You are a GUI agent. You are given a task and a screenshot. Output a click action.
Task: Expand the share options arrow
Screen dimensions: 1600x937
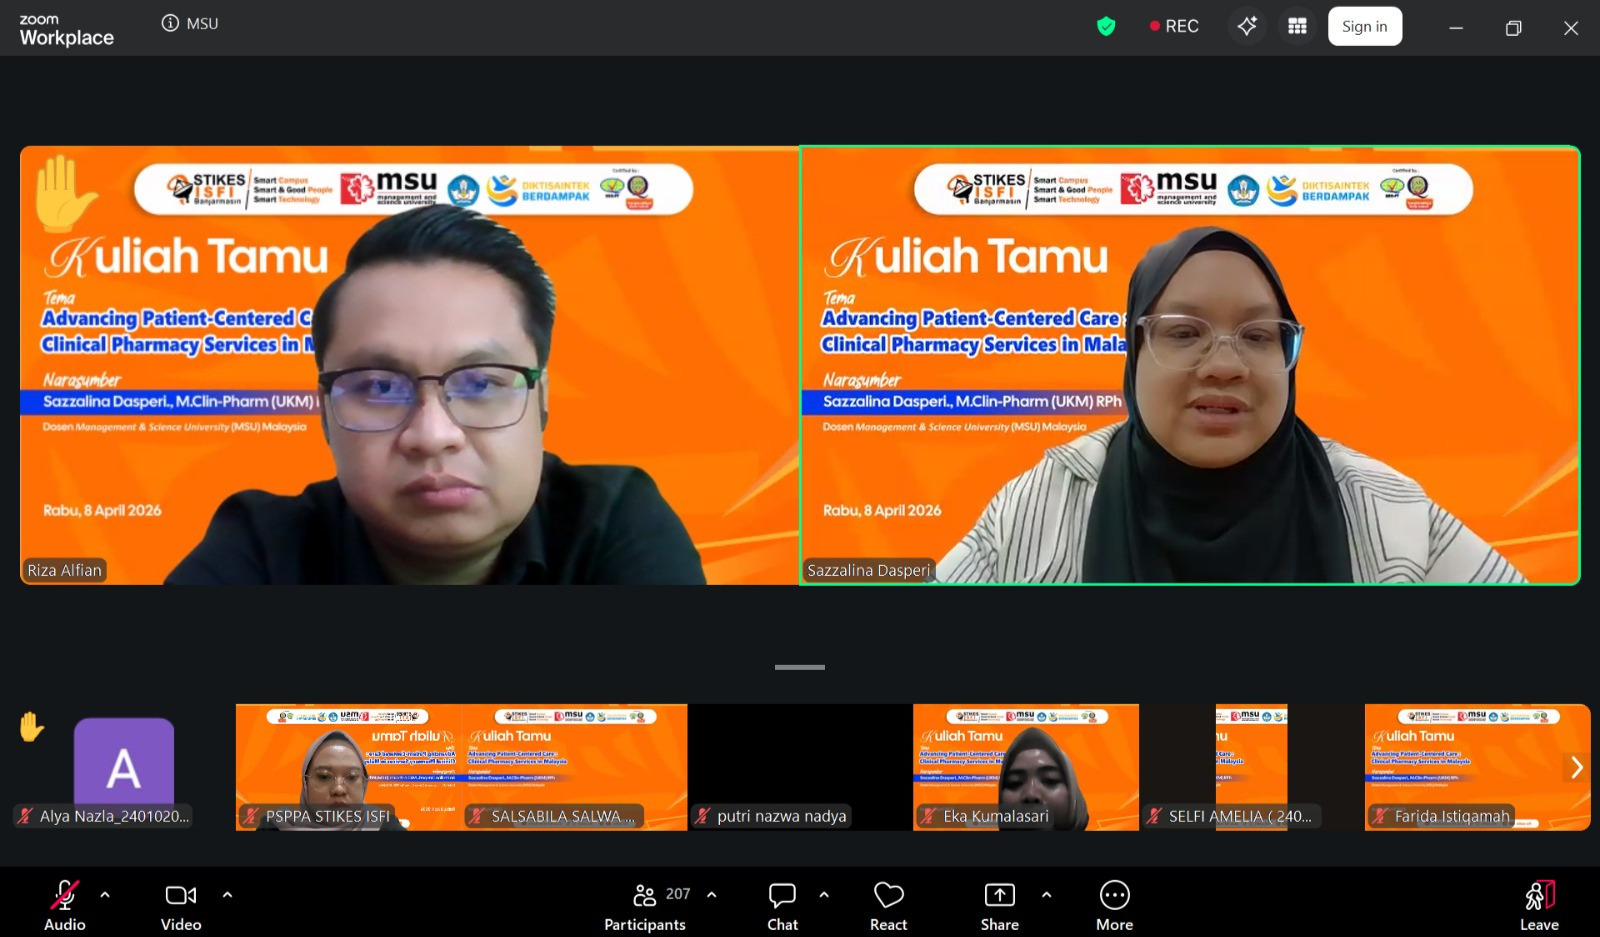click(1046, 895)
